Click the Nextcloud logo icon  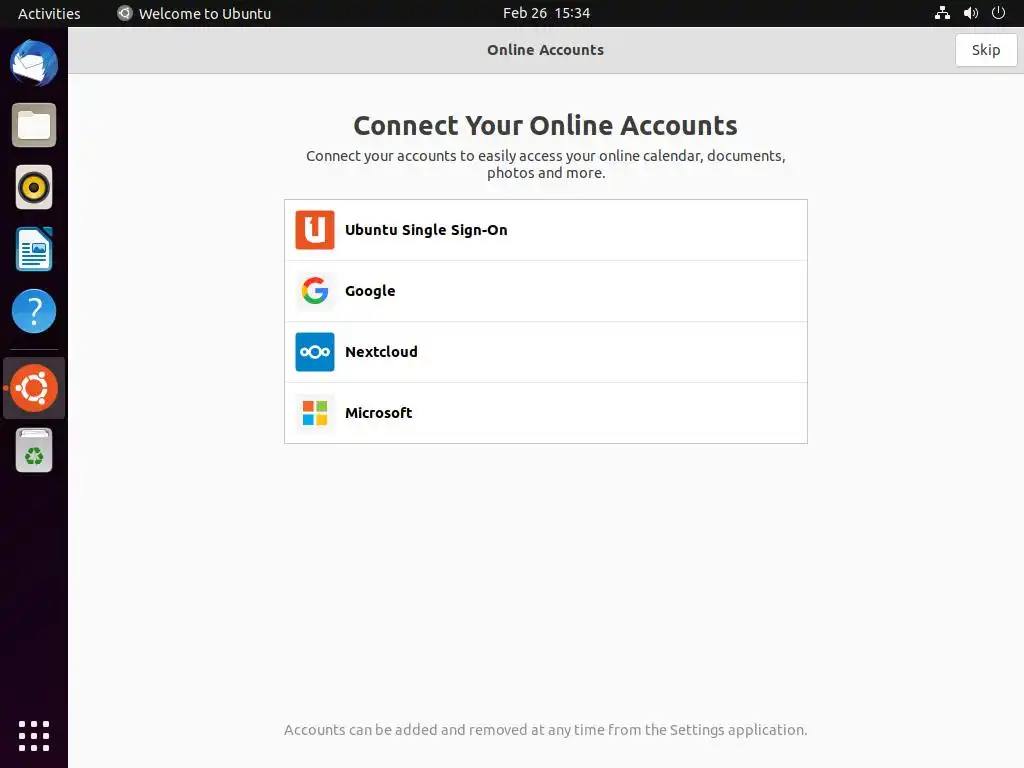pos(315,352)
